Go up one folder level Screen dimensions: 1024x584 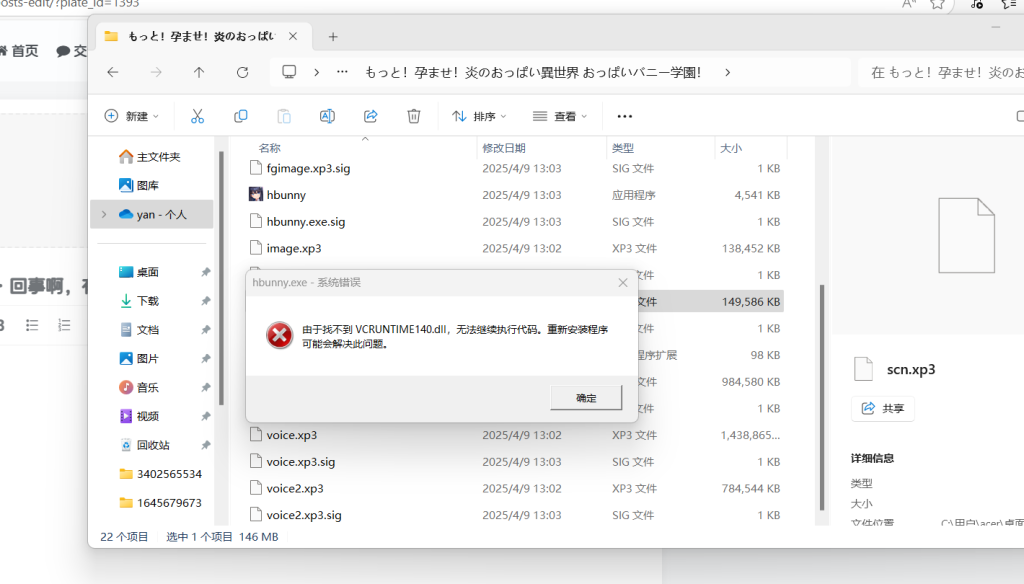click(199, 72)
